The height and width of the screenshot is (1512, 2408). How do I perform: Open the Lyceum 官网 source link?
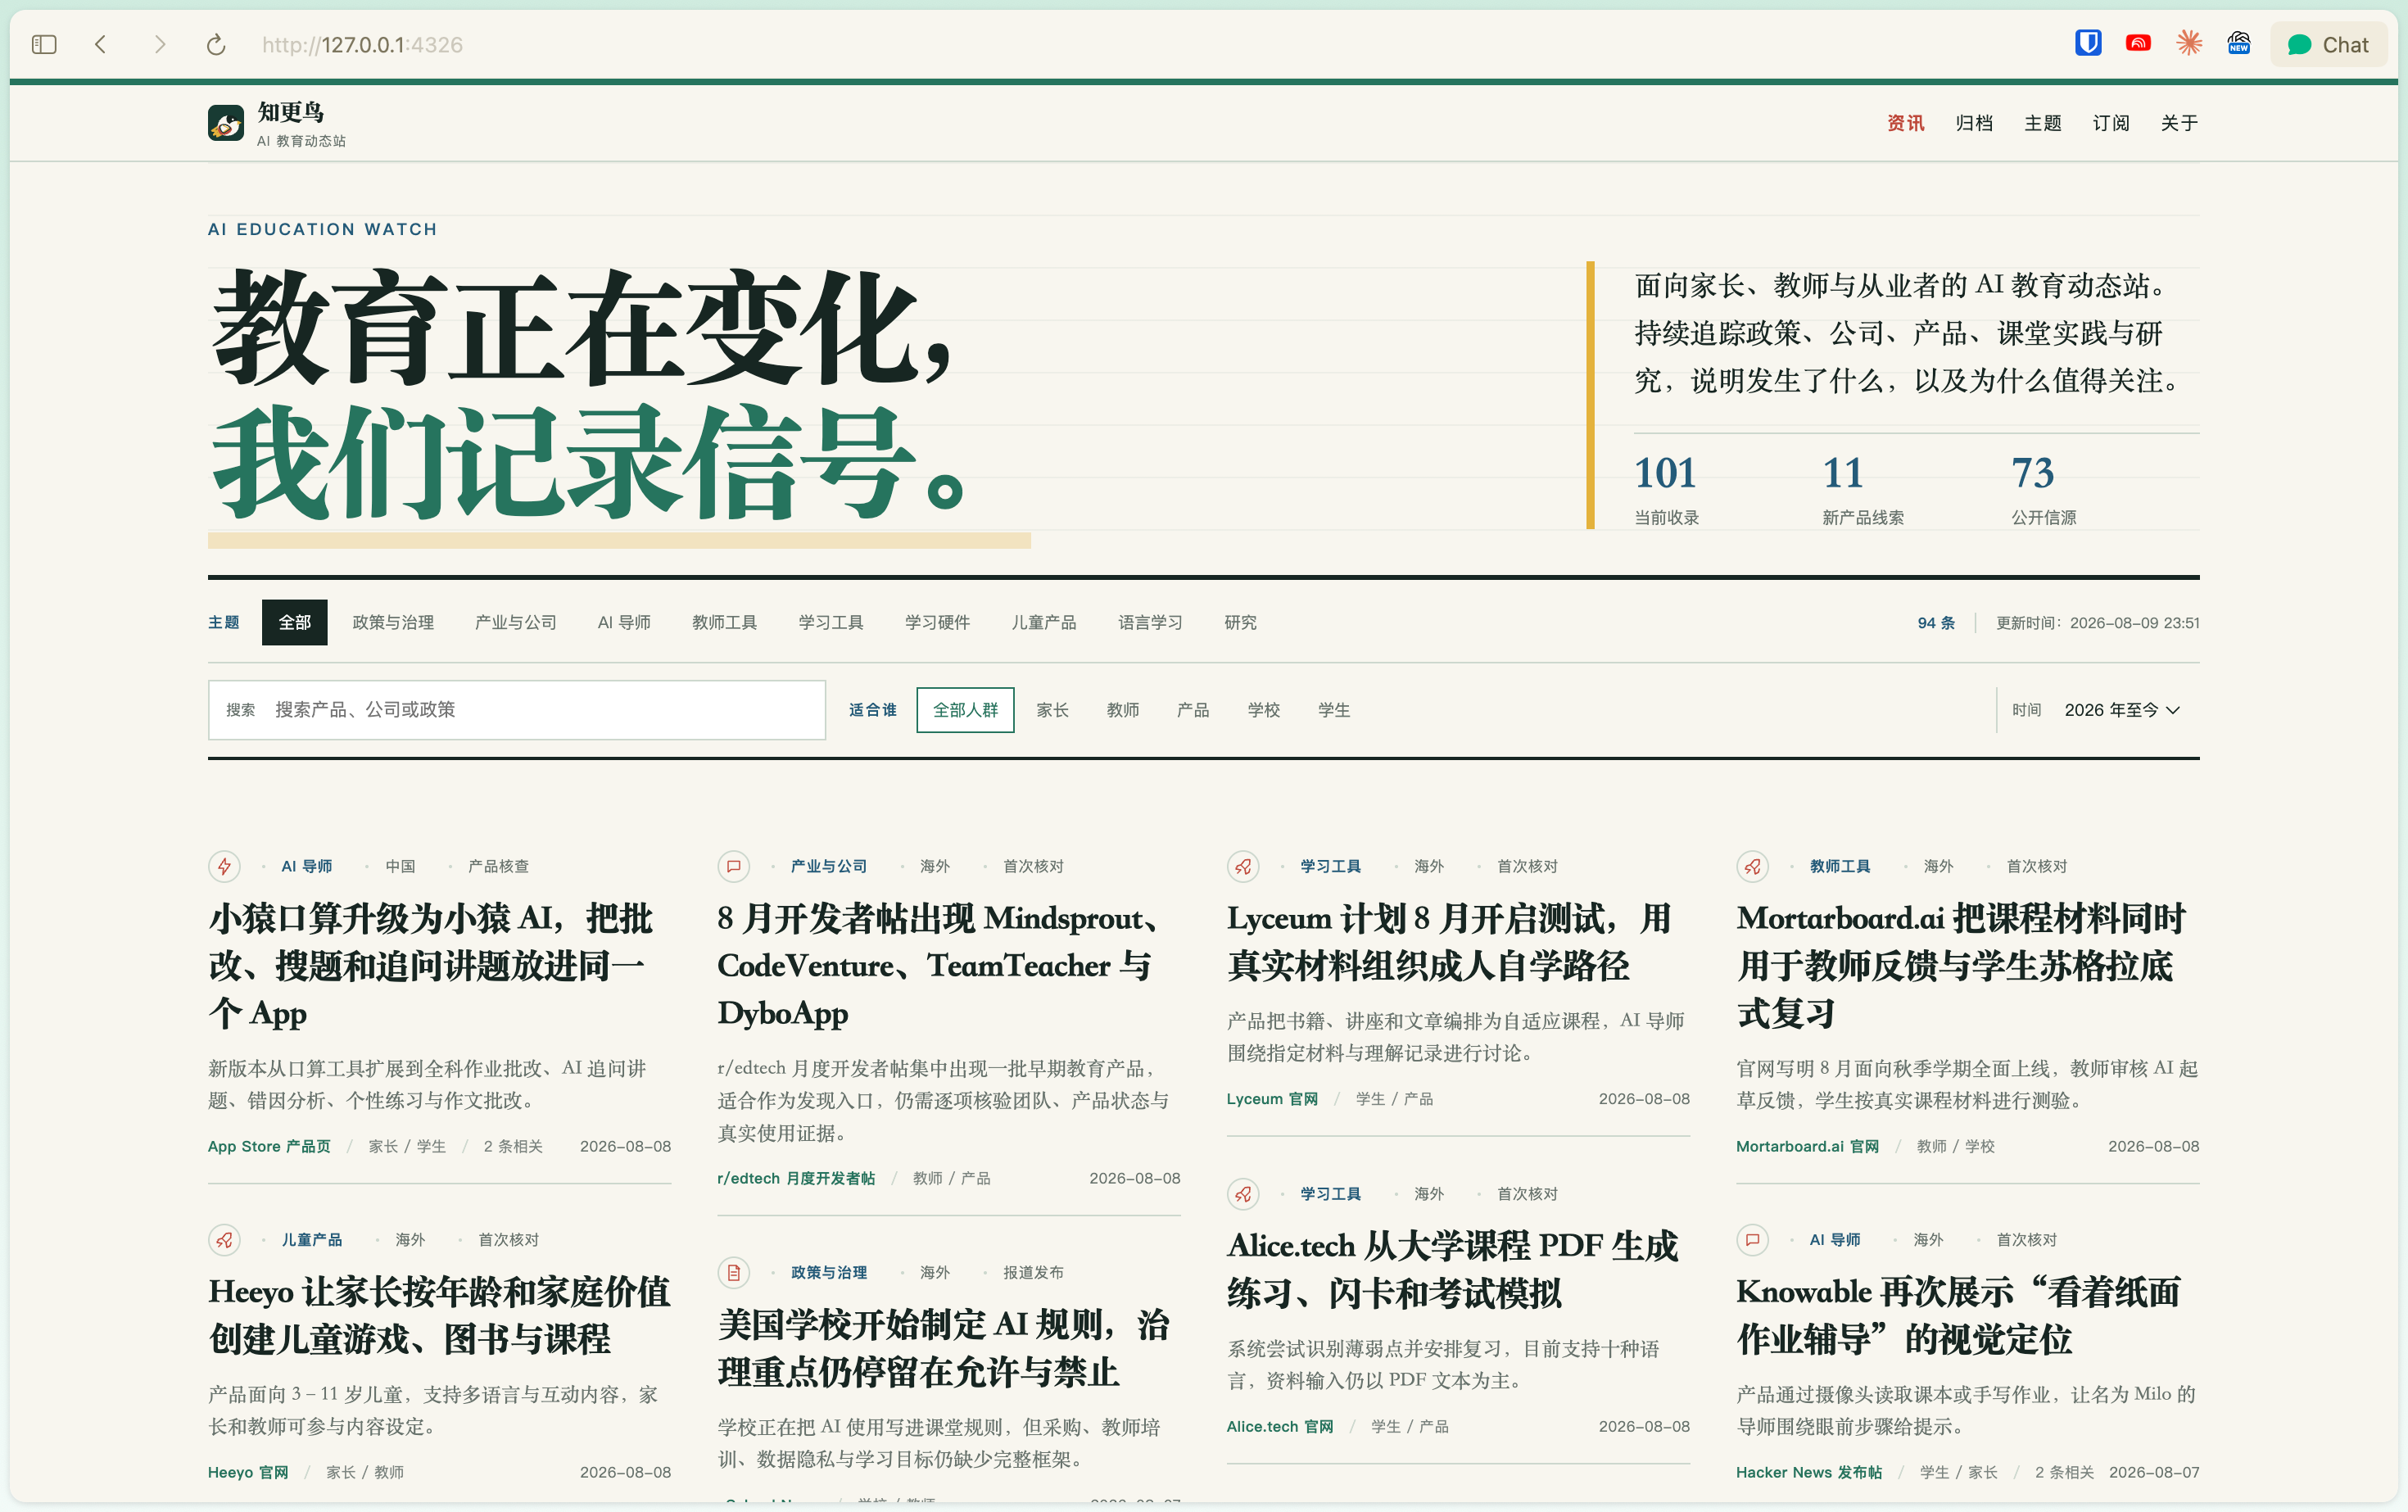1272,1099
